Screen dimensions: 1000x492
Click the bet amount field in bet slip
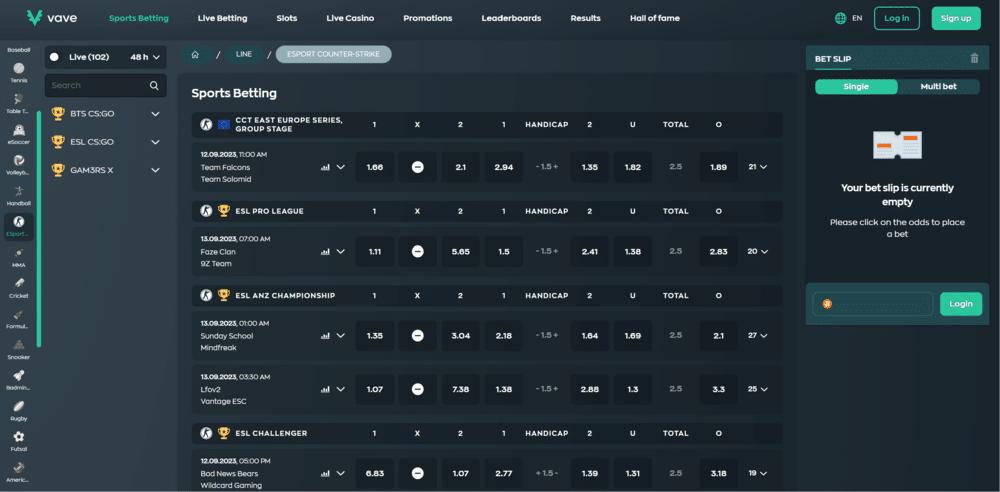pyautogui.click(x=872, y=304)
